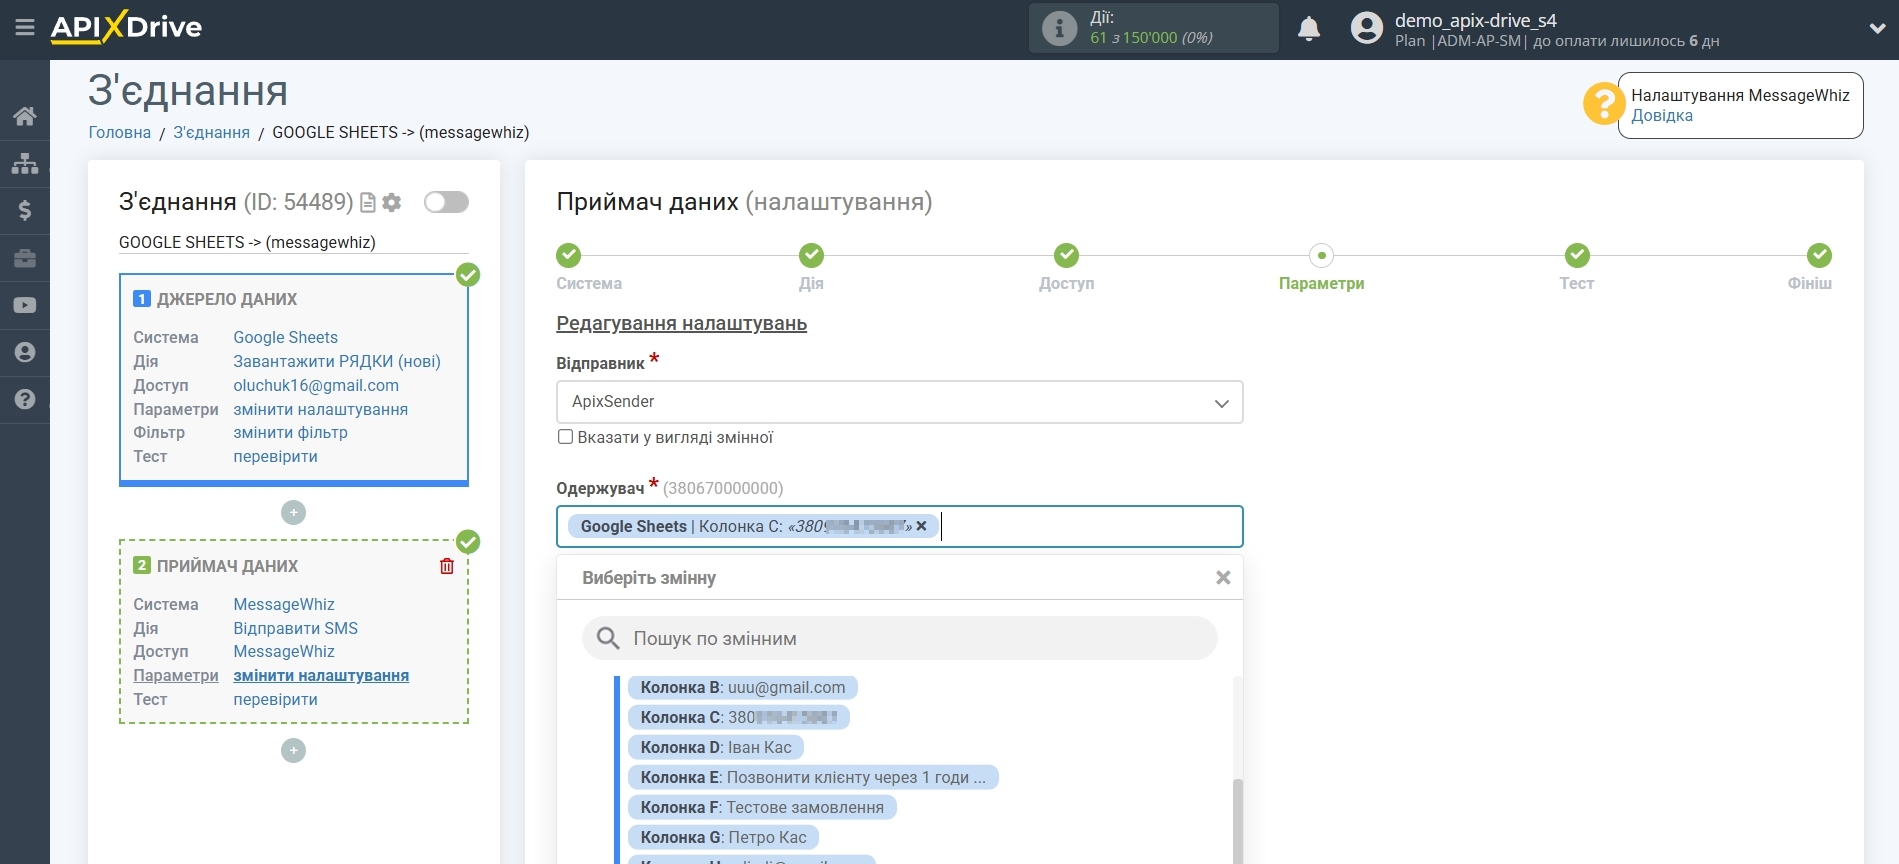
Task: Copy connection via document icon
Action: pos(368,202)
